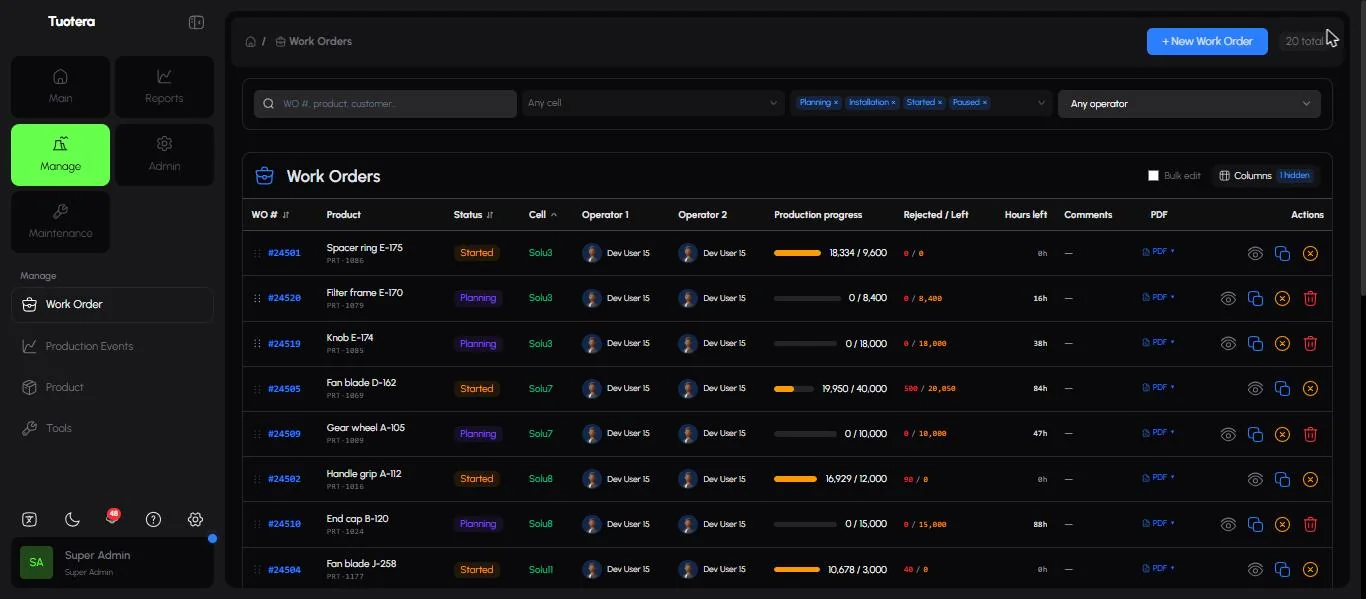Remove the Planning status filter tag
Screen dimensions: 1366x599
tap(836, 103)
